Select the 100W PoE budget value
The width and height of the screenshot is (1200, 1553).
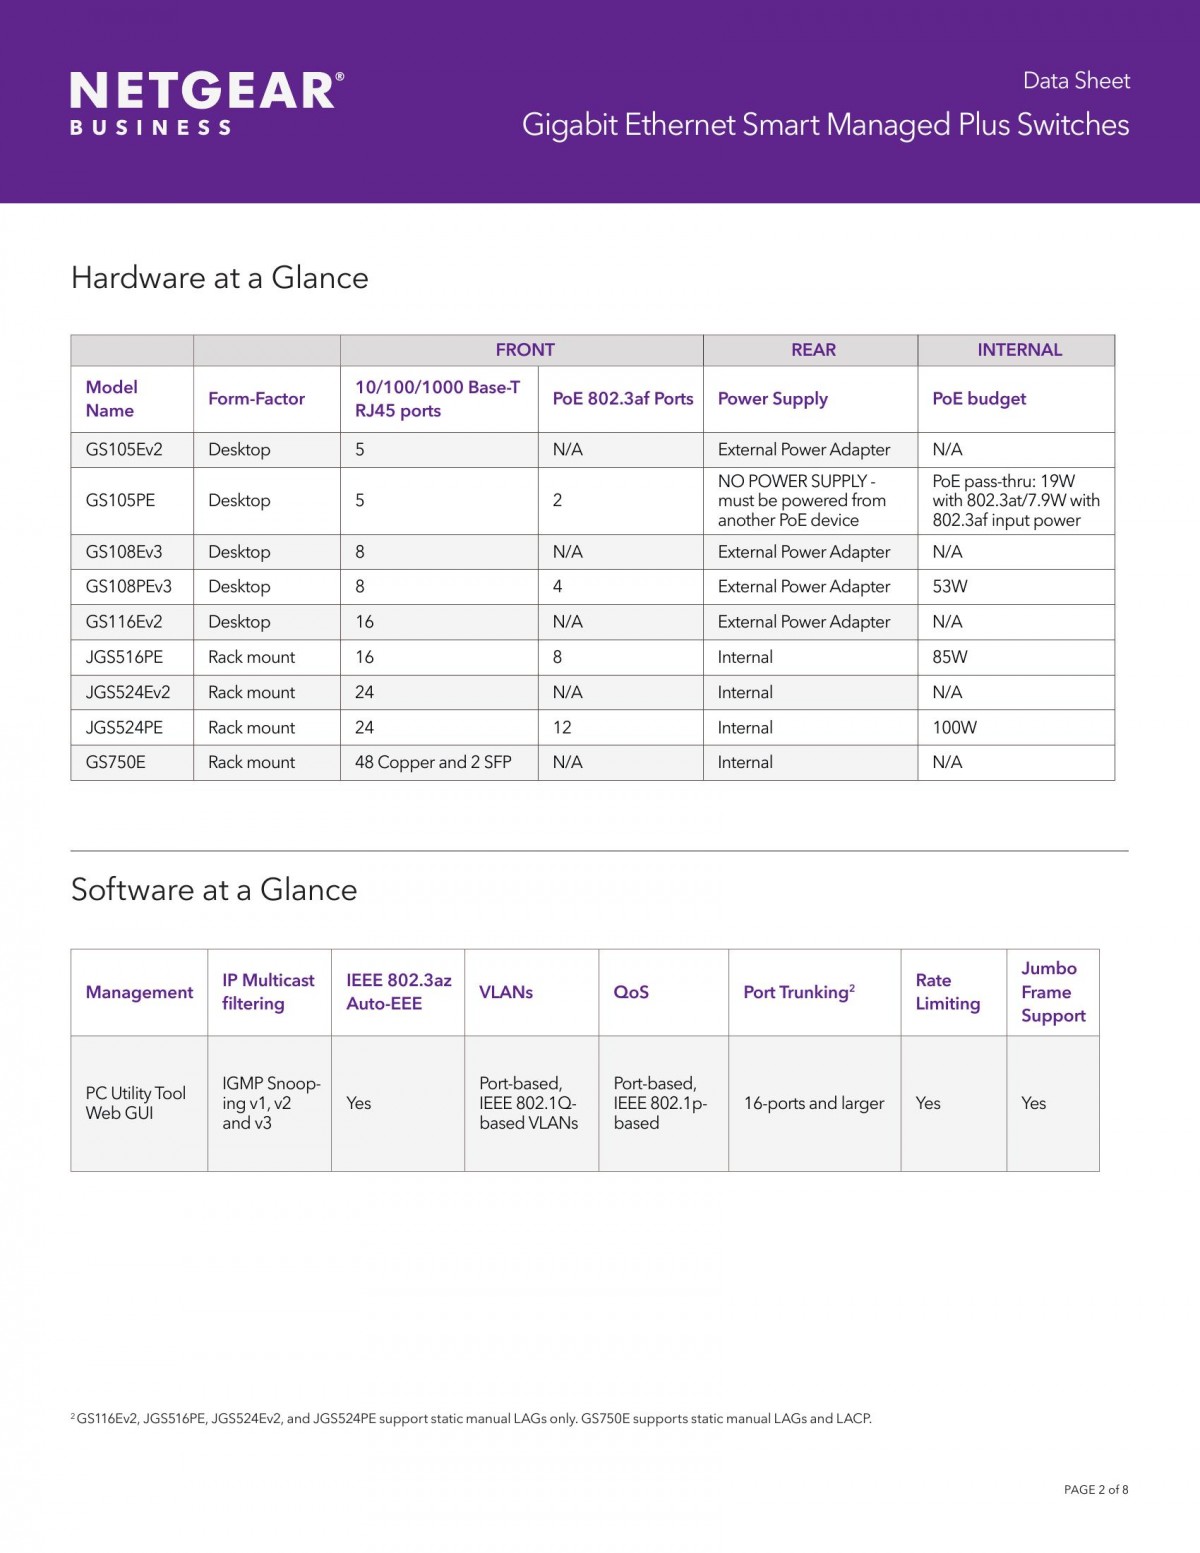(x=954, y=727)
